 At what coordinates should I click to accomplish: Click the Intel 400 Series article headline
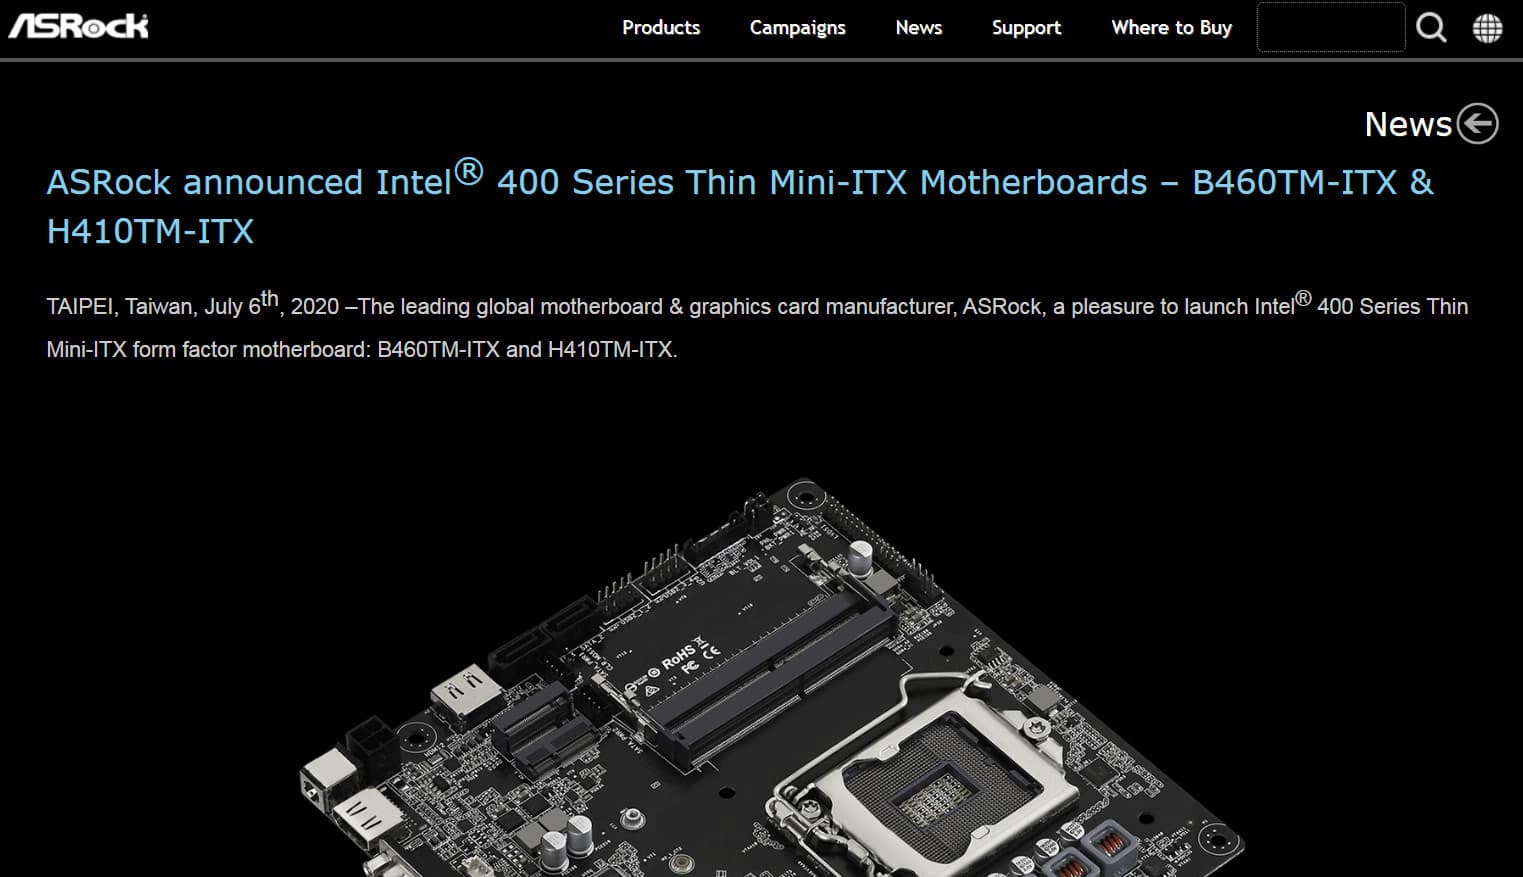(740, 206)
